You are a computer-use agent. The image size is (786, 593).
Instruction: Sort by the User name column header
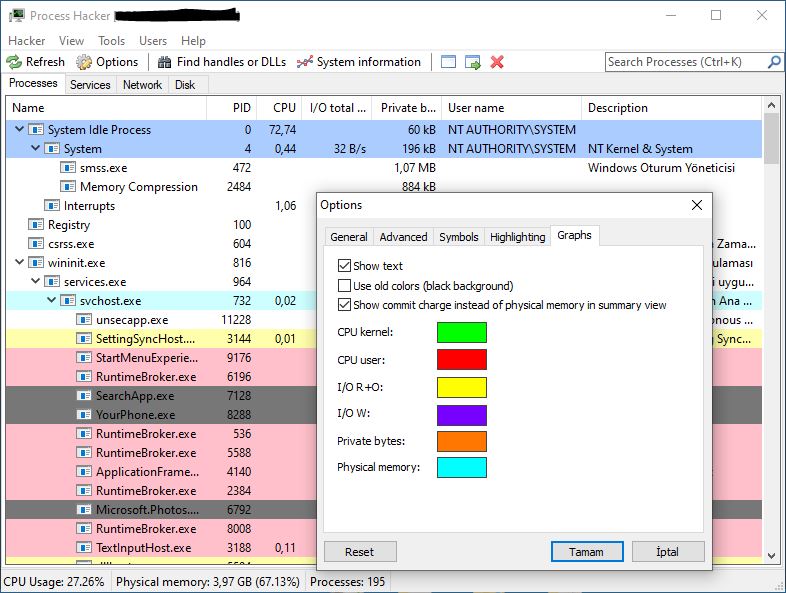pos(512,108)
